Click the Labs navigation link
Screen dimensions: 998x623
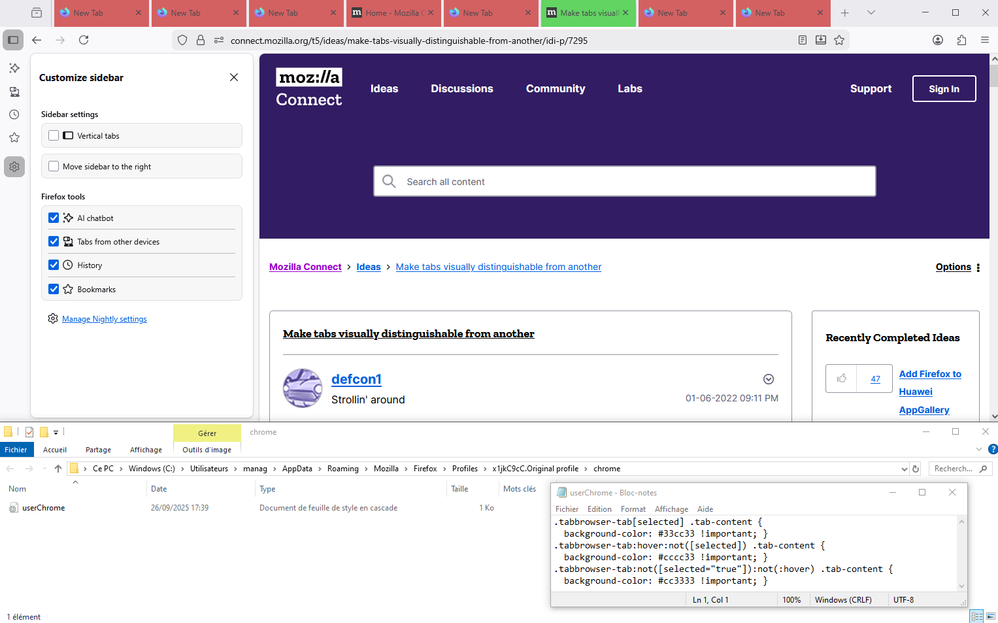coord(629,88)
